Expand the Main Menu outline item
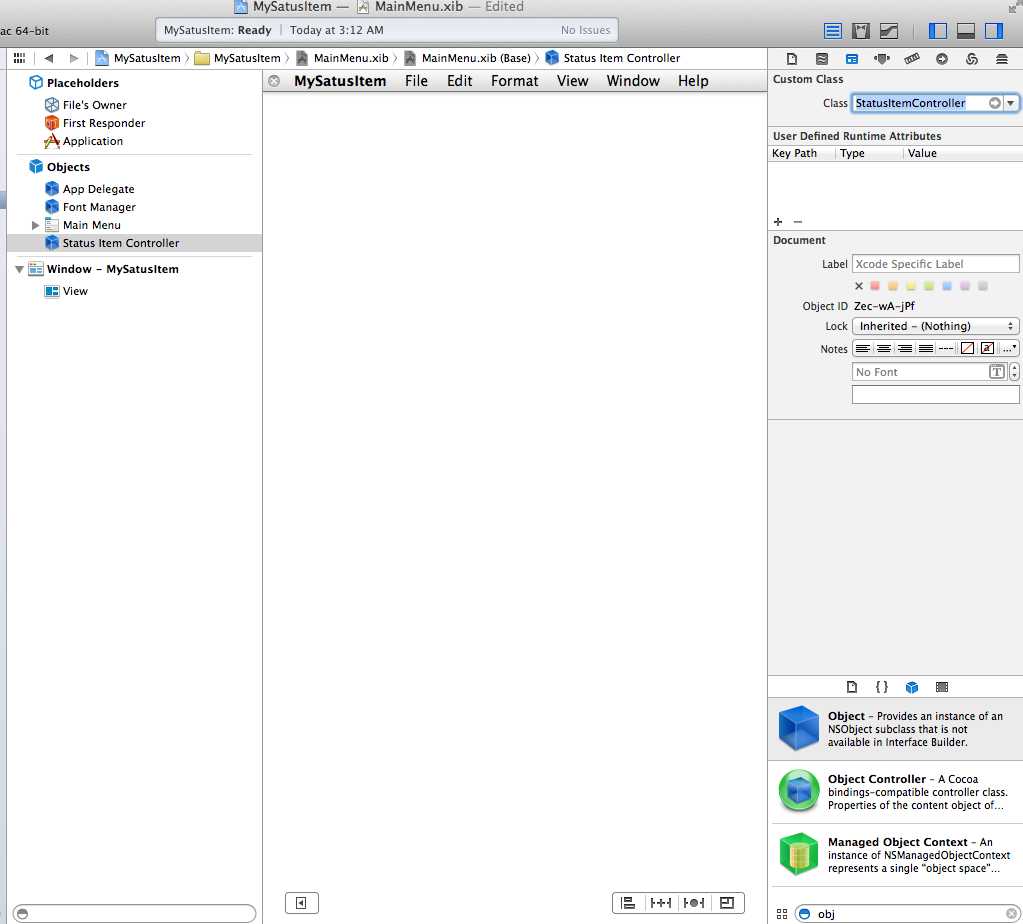 point(35,225)
